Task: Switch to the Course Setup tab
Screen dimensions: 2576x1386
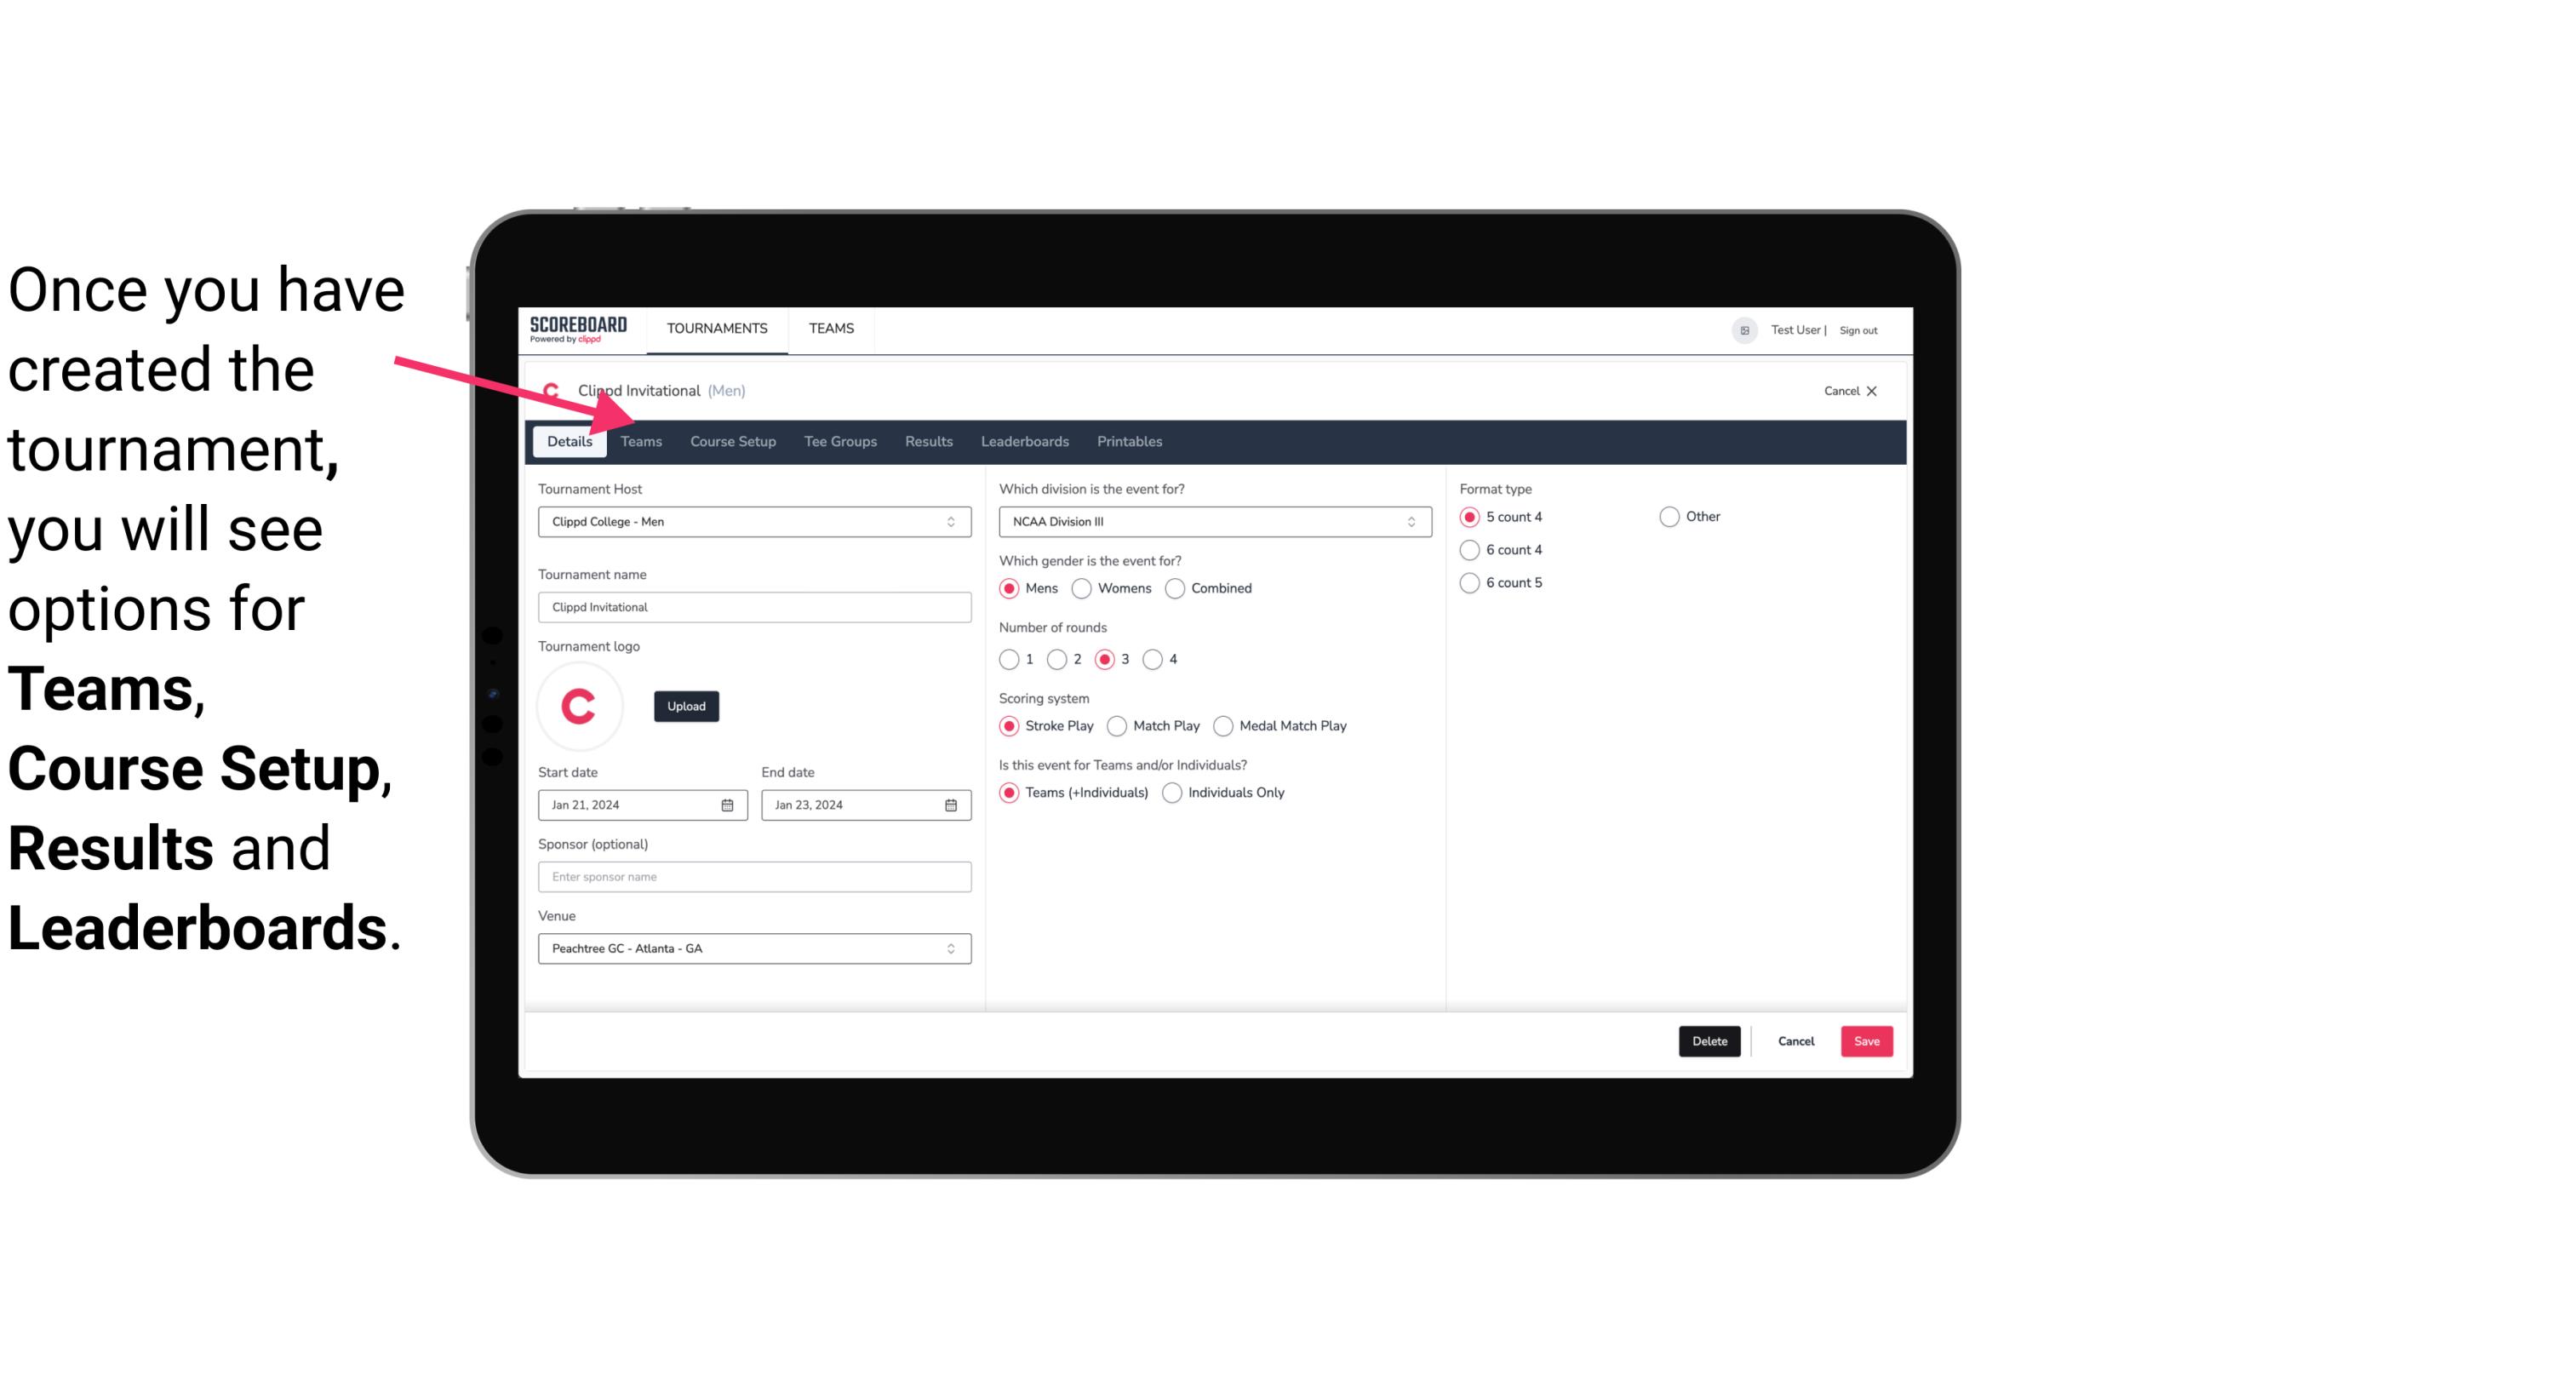Action: coord(730,440)
